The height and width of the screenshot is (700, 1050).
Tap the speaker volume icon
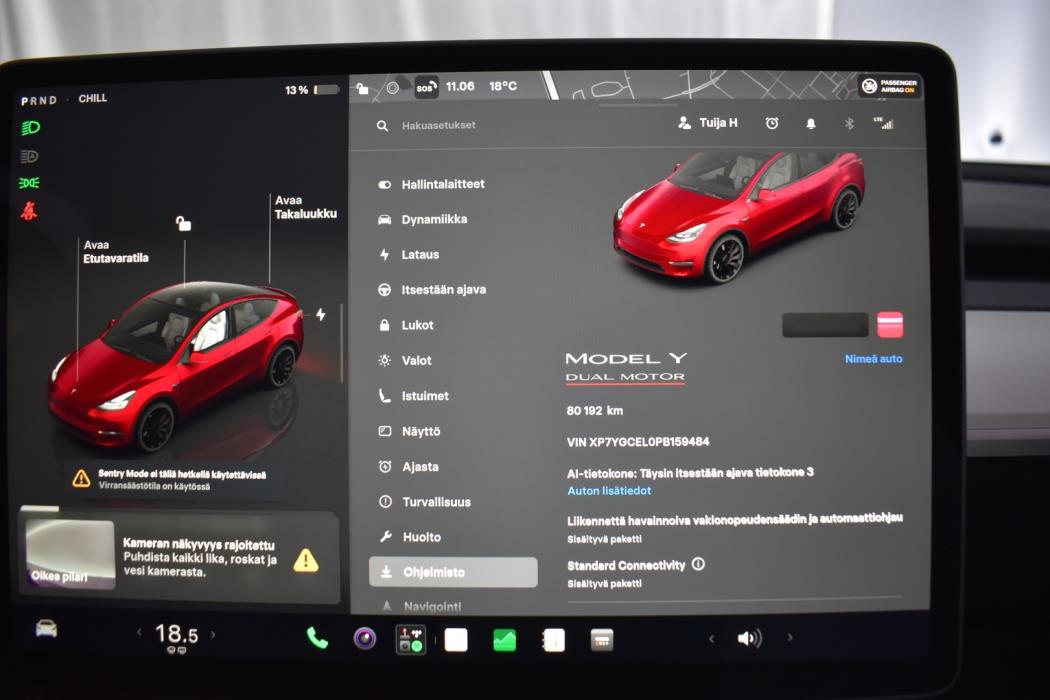point(749,638)
